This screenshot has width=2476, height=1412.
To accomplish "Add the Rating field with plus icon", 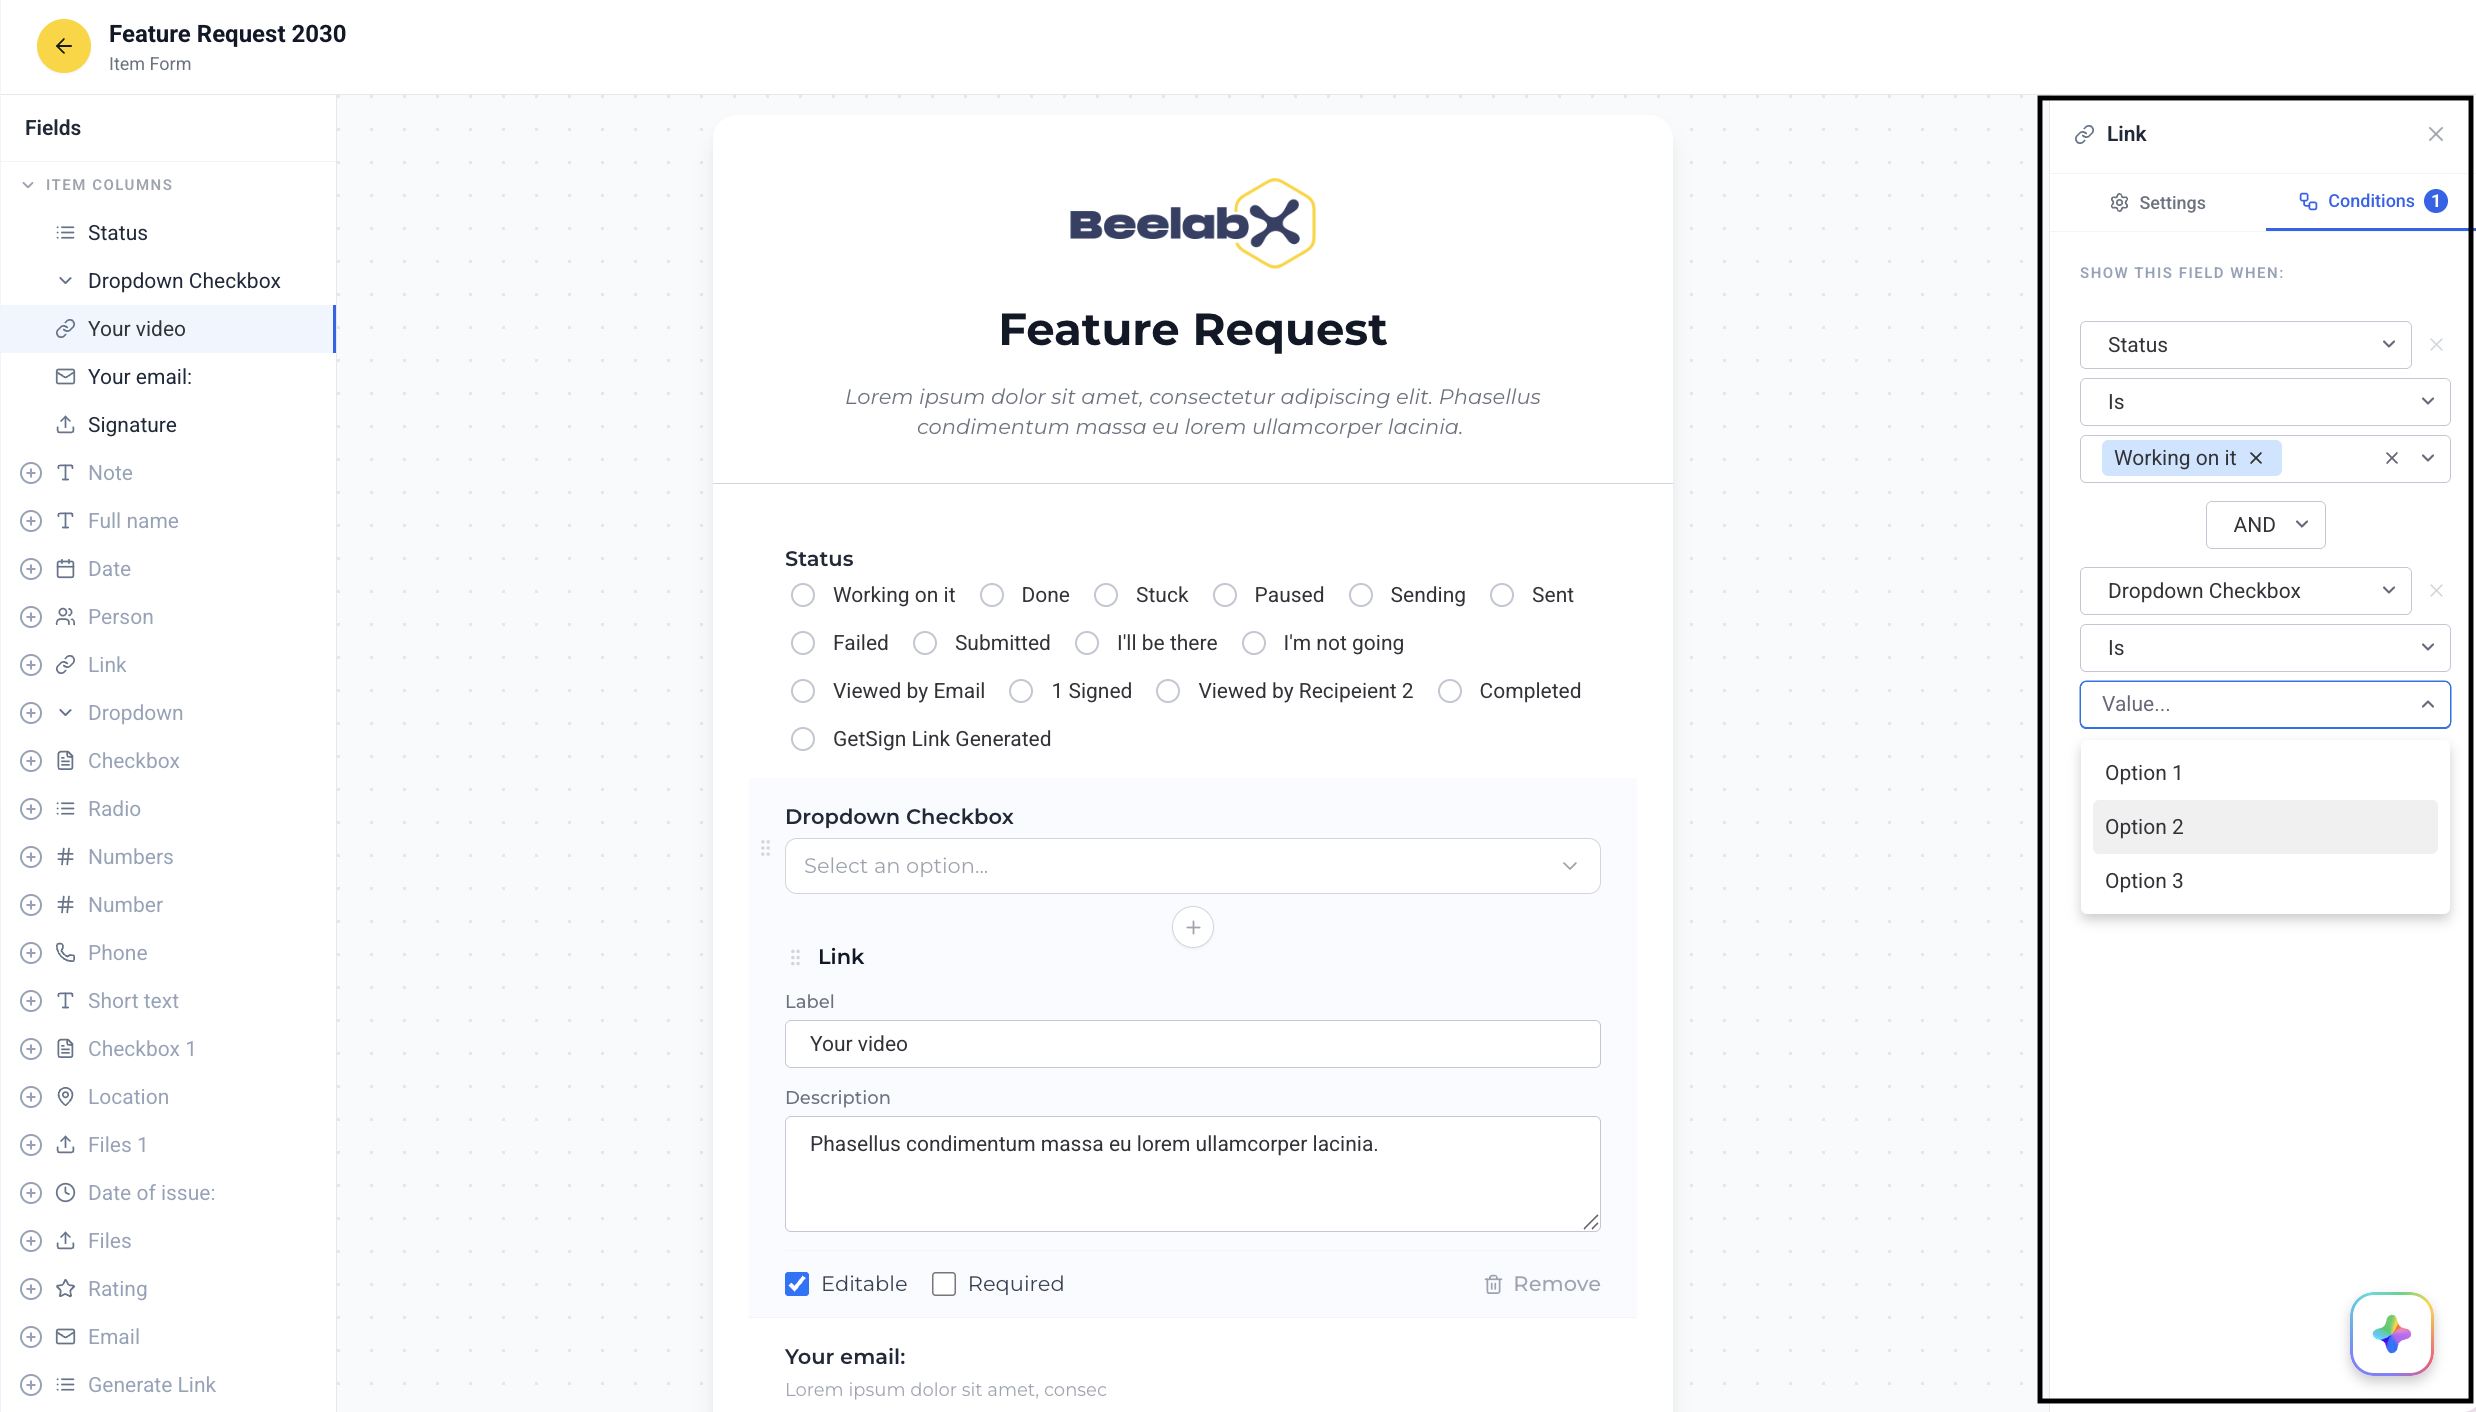I will point(31,1289).
